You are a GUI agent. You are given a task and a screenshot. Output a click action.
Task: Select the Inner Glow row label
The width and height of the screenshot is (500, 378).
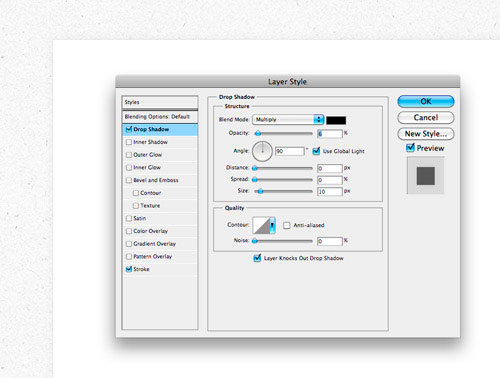click(x=147, y=167)
